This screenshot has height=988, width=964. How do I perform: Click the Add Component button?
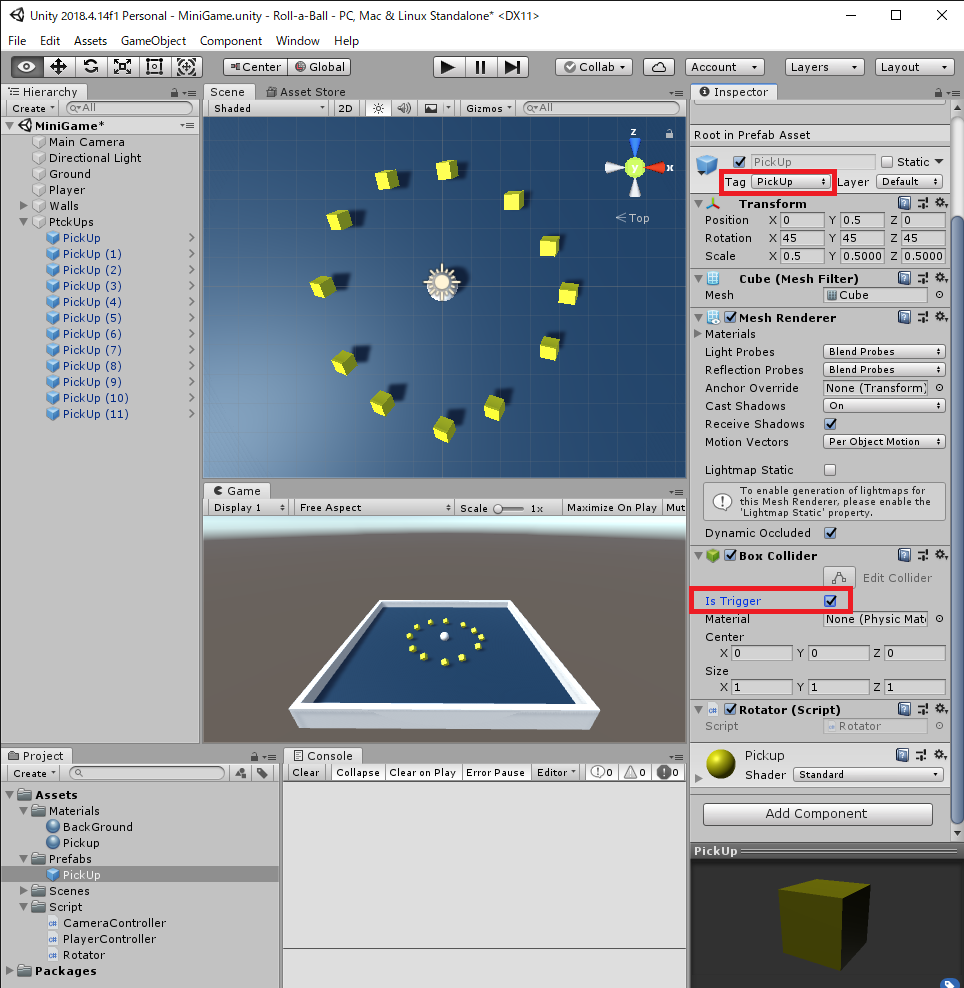(x=818, y=813)
